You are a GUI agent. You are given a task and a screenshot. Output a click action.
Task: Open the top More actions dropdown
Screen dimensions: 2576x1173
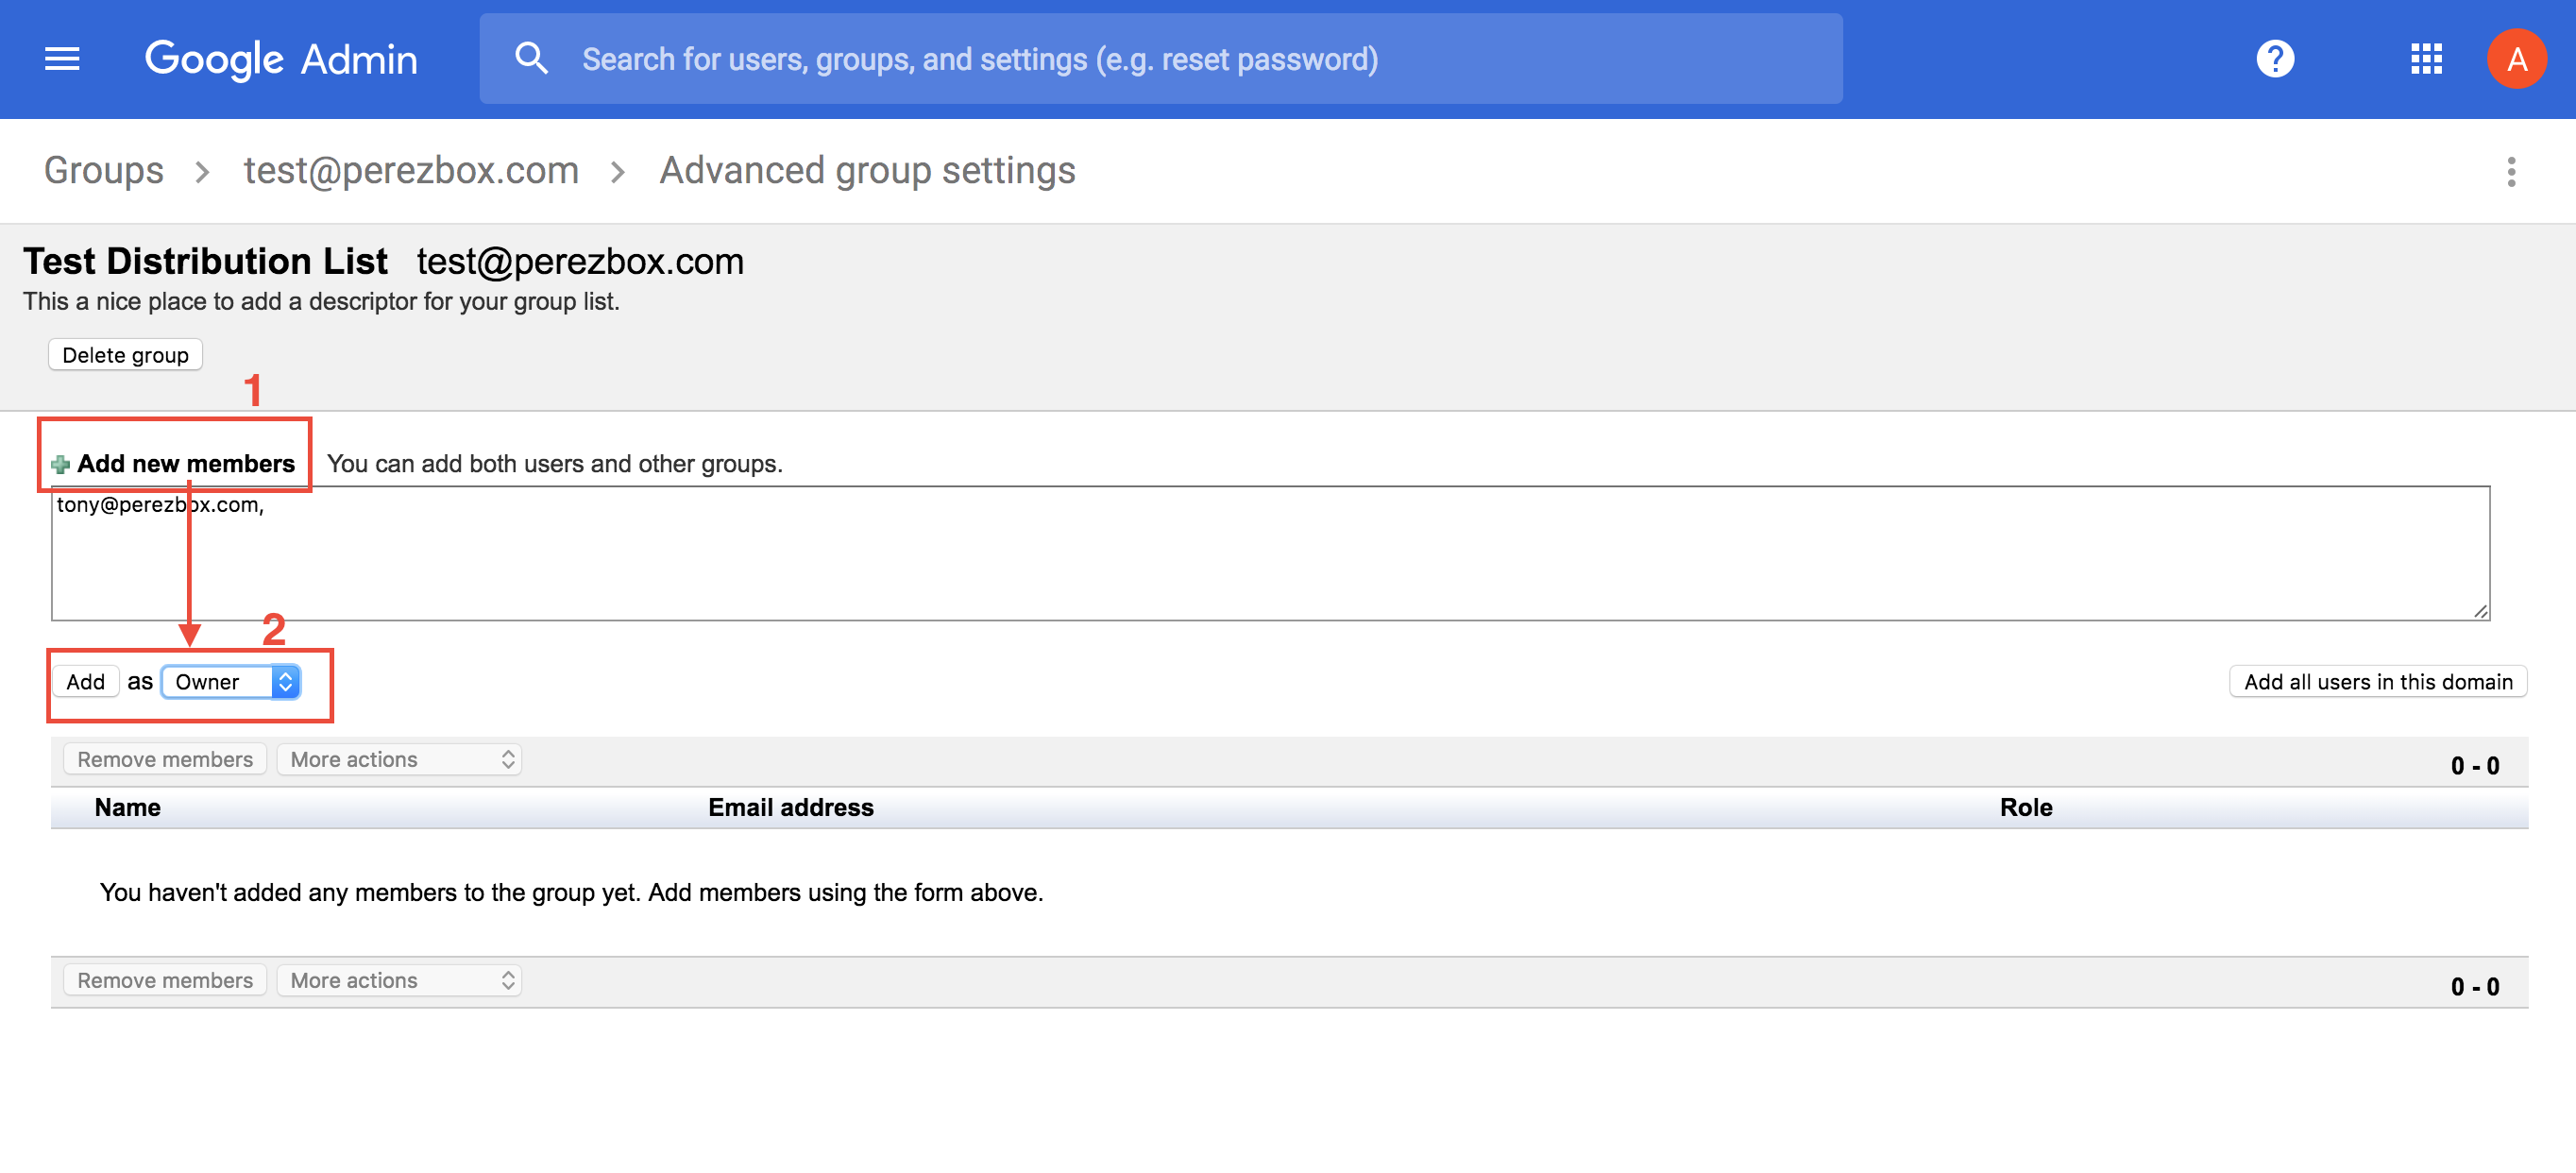tap(399, 760)
